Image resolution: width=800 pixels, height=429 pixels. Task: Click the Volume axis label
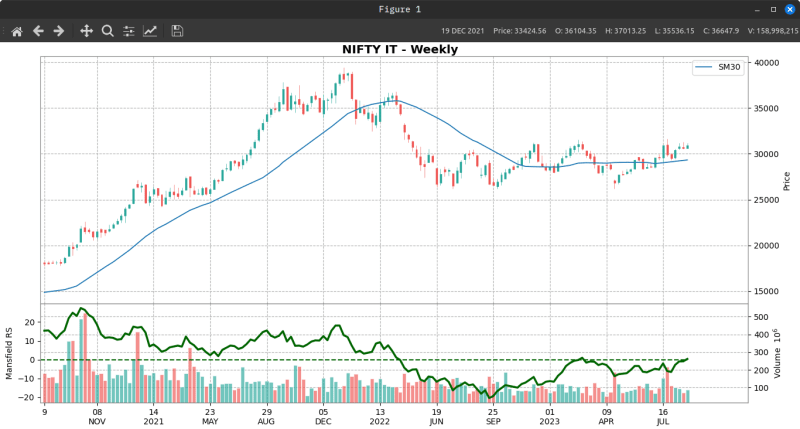point(777,354)
